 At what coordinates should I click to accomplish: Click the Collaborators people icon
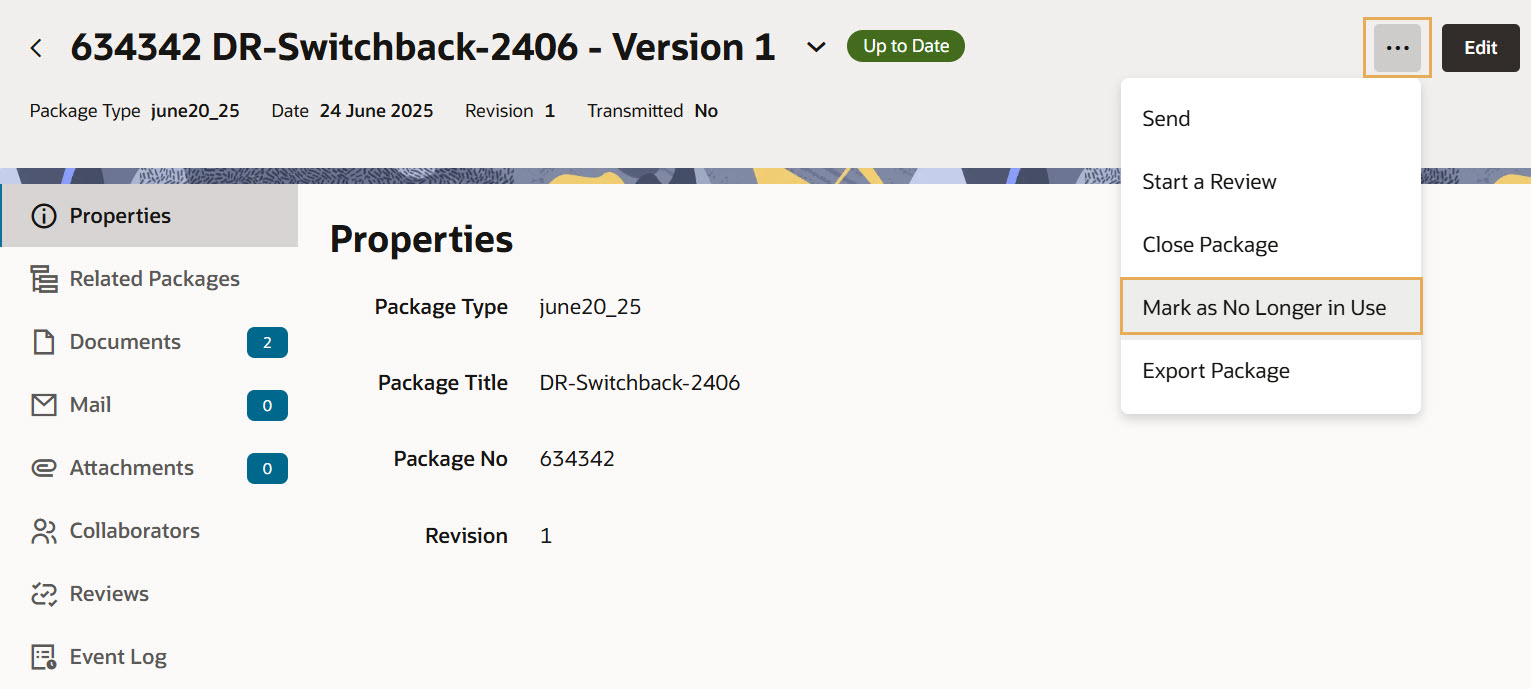click(x=44, y=531)
